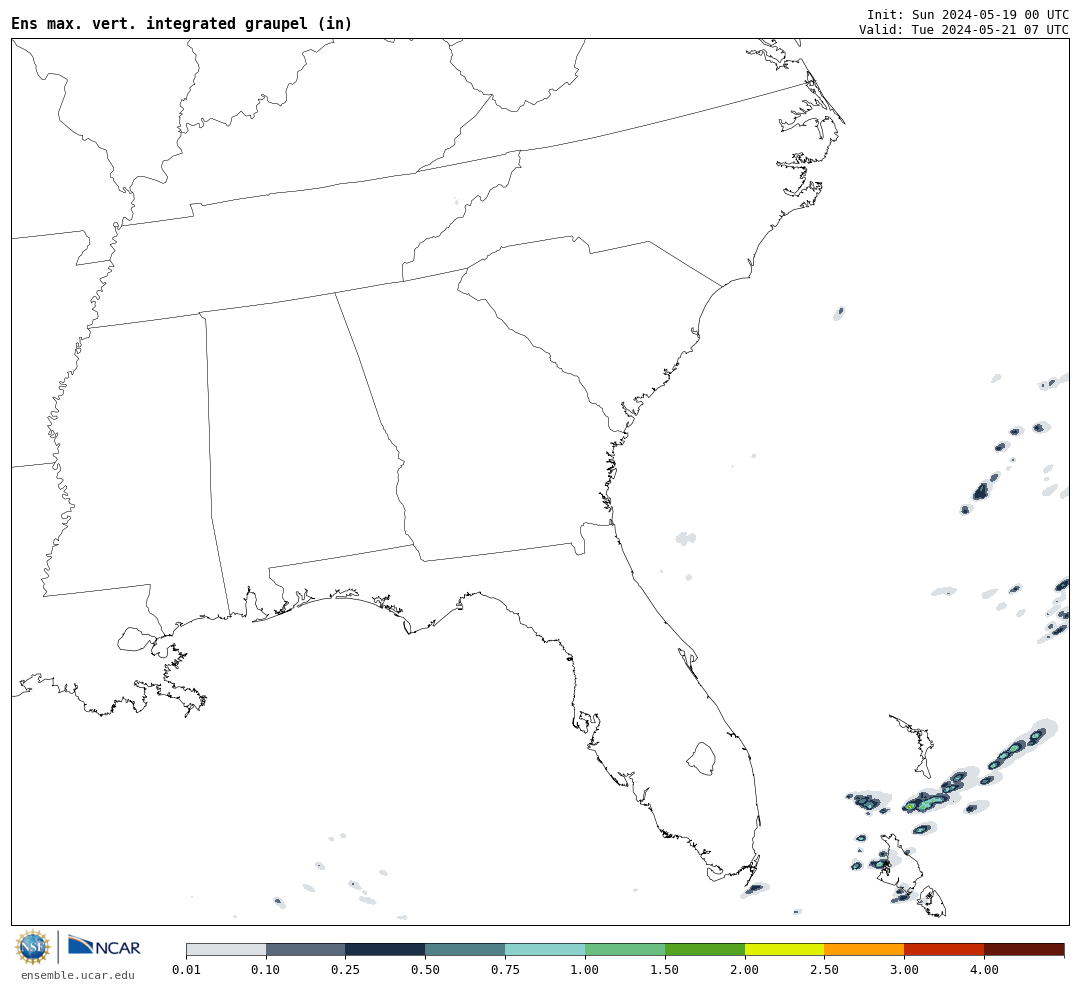Click the colorbar label '0.10'
Viewport: 1080px width, 988px height.
[266, 969]
